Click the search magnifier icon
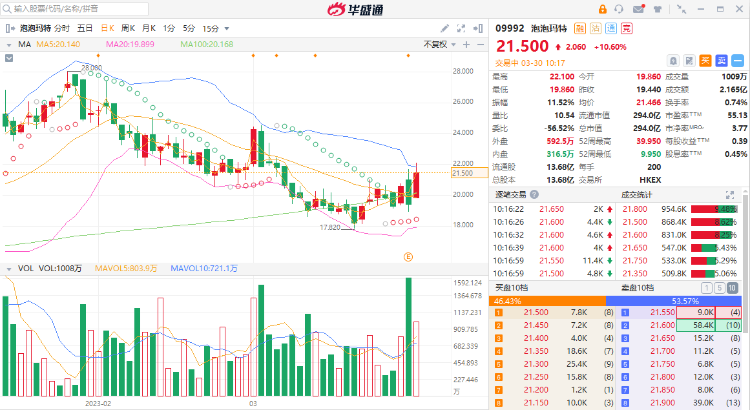This screenshot has width=750, height=410. 7,9
